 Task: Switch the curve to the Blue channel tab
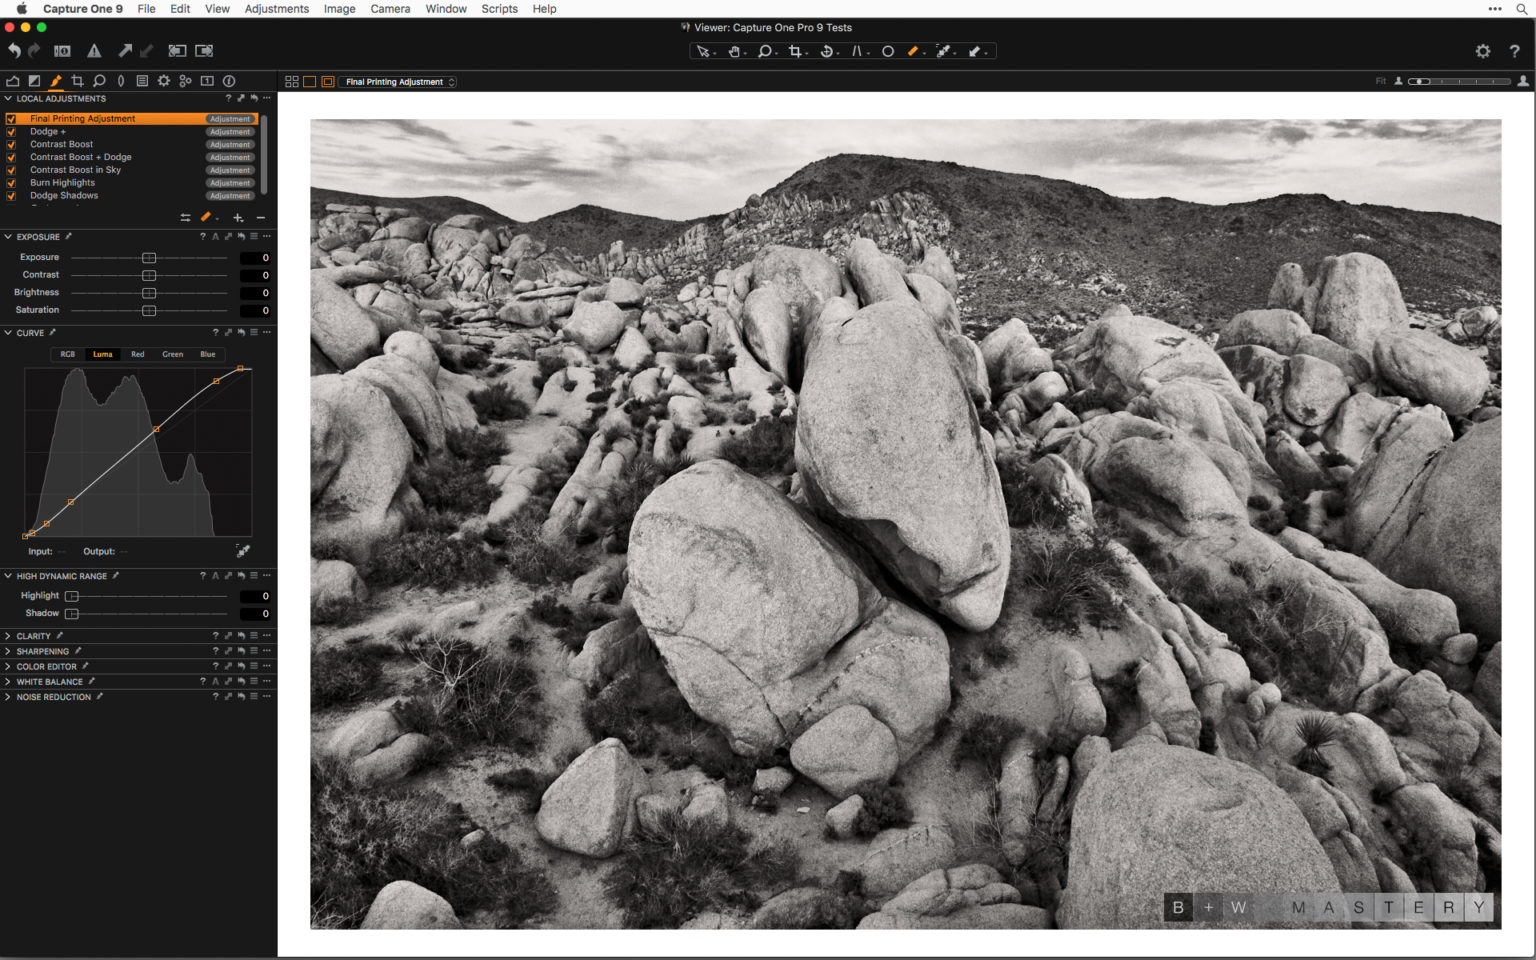point(207,354)
